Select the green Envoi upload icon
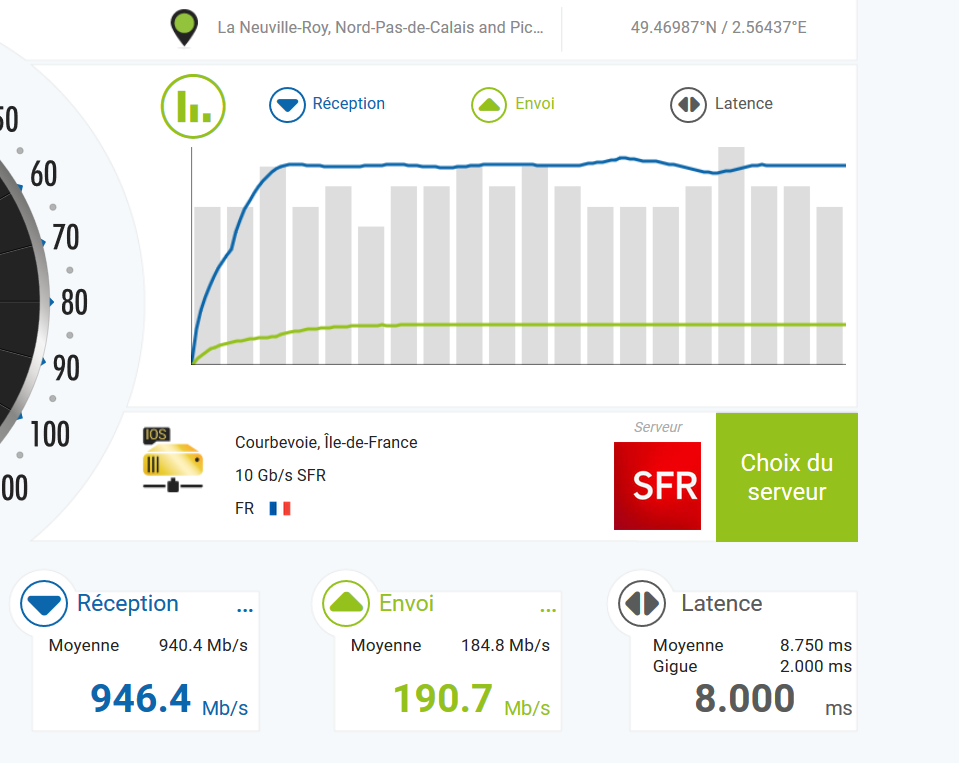 click(x=489, y=103)
